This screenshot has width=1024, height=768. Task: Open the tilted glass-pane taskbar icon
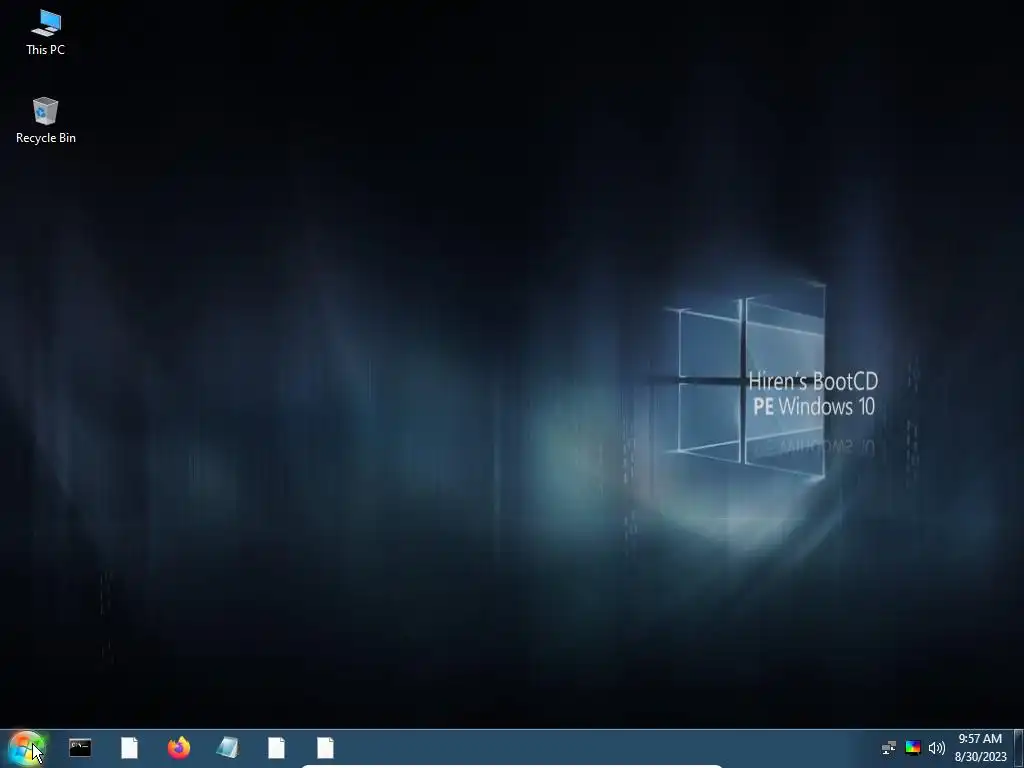point(227,748)
